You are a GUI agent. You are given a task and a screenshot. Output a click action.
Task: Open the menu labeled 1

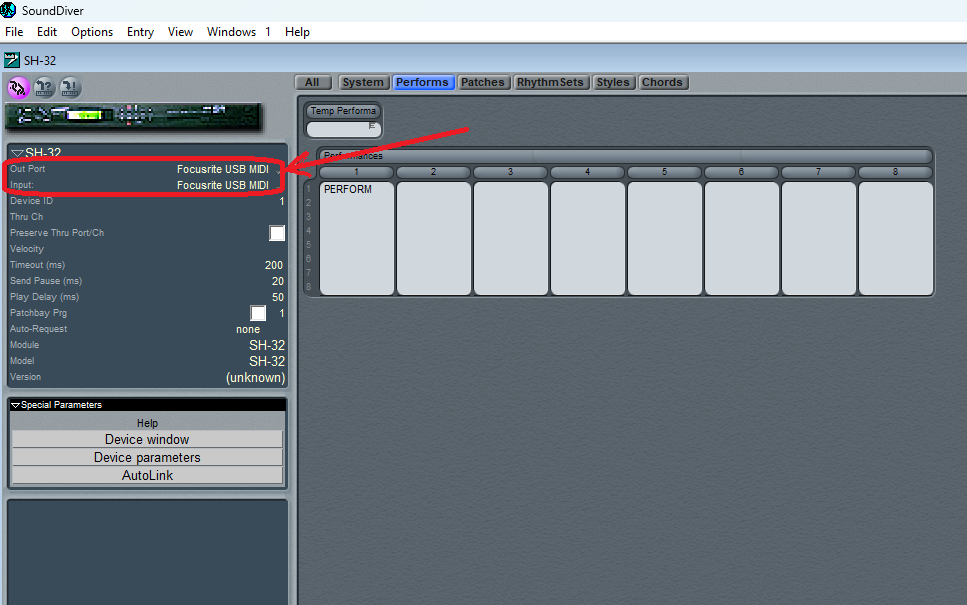[x=268, y=32]
